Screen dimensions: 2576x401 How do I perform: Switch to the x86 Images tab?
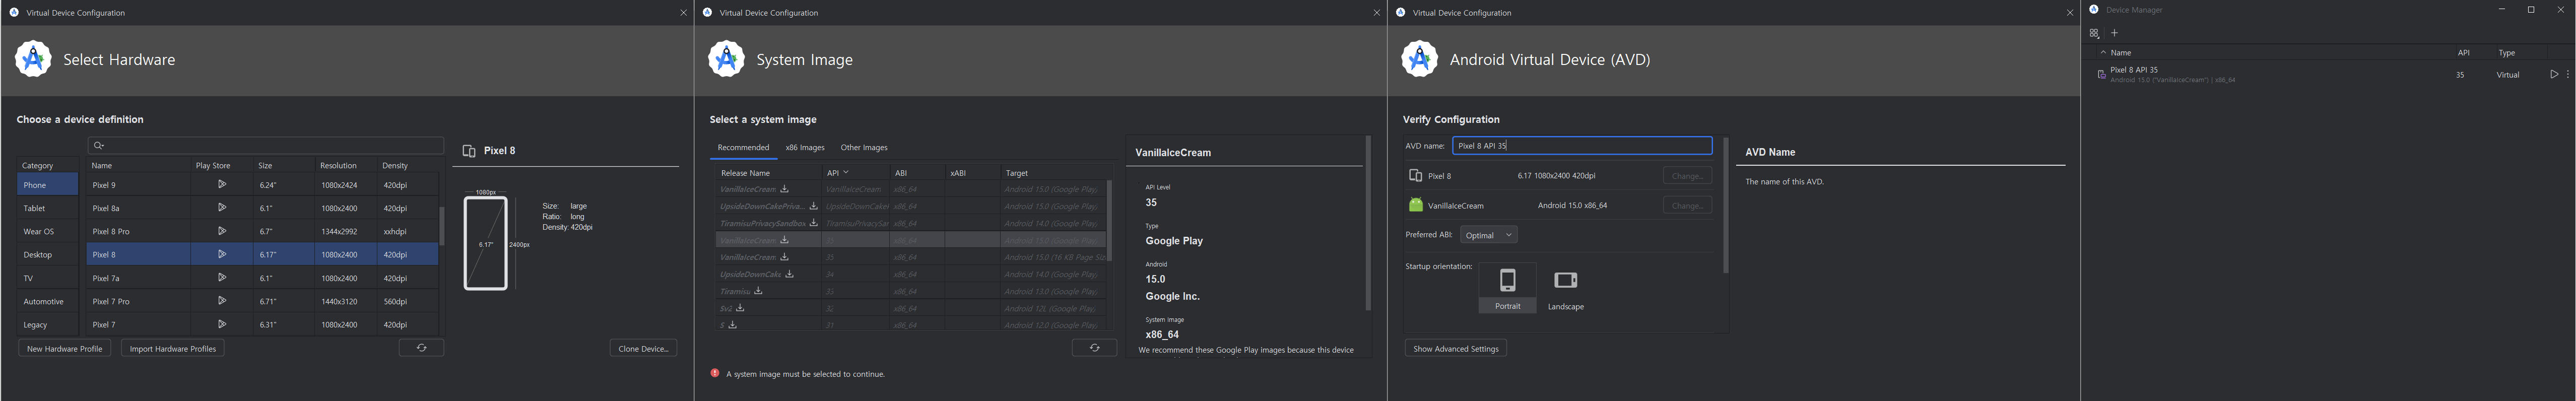tap(804, 148)
